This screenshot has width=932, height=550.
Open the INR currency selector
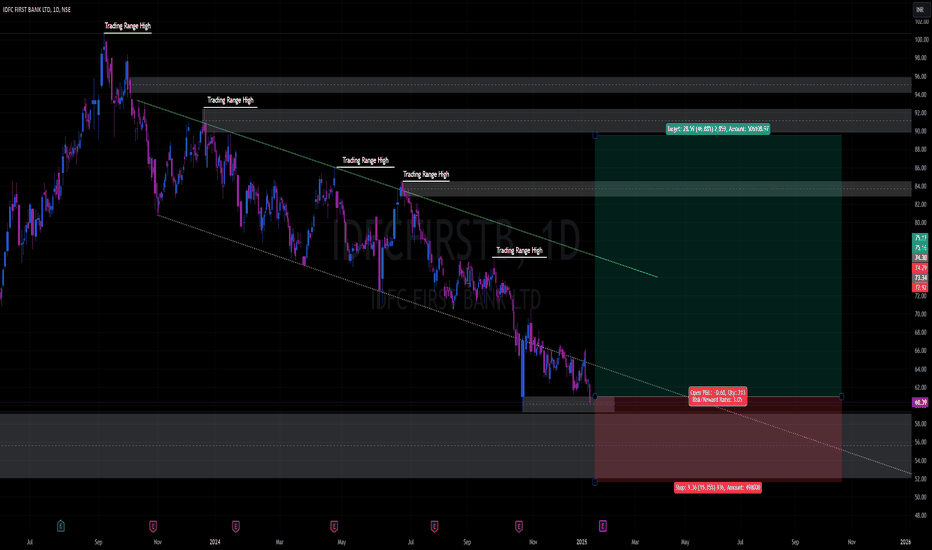click(x=920, y=10)
